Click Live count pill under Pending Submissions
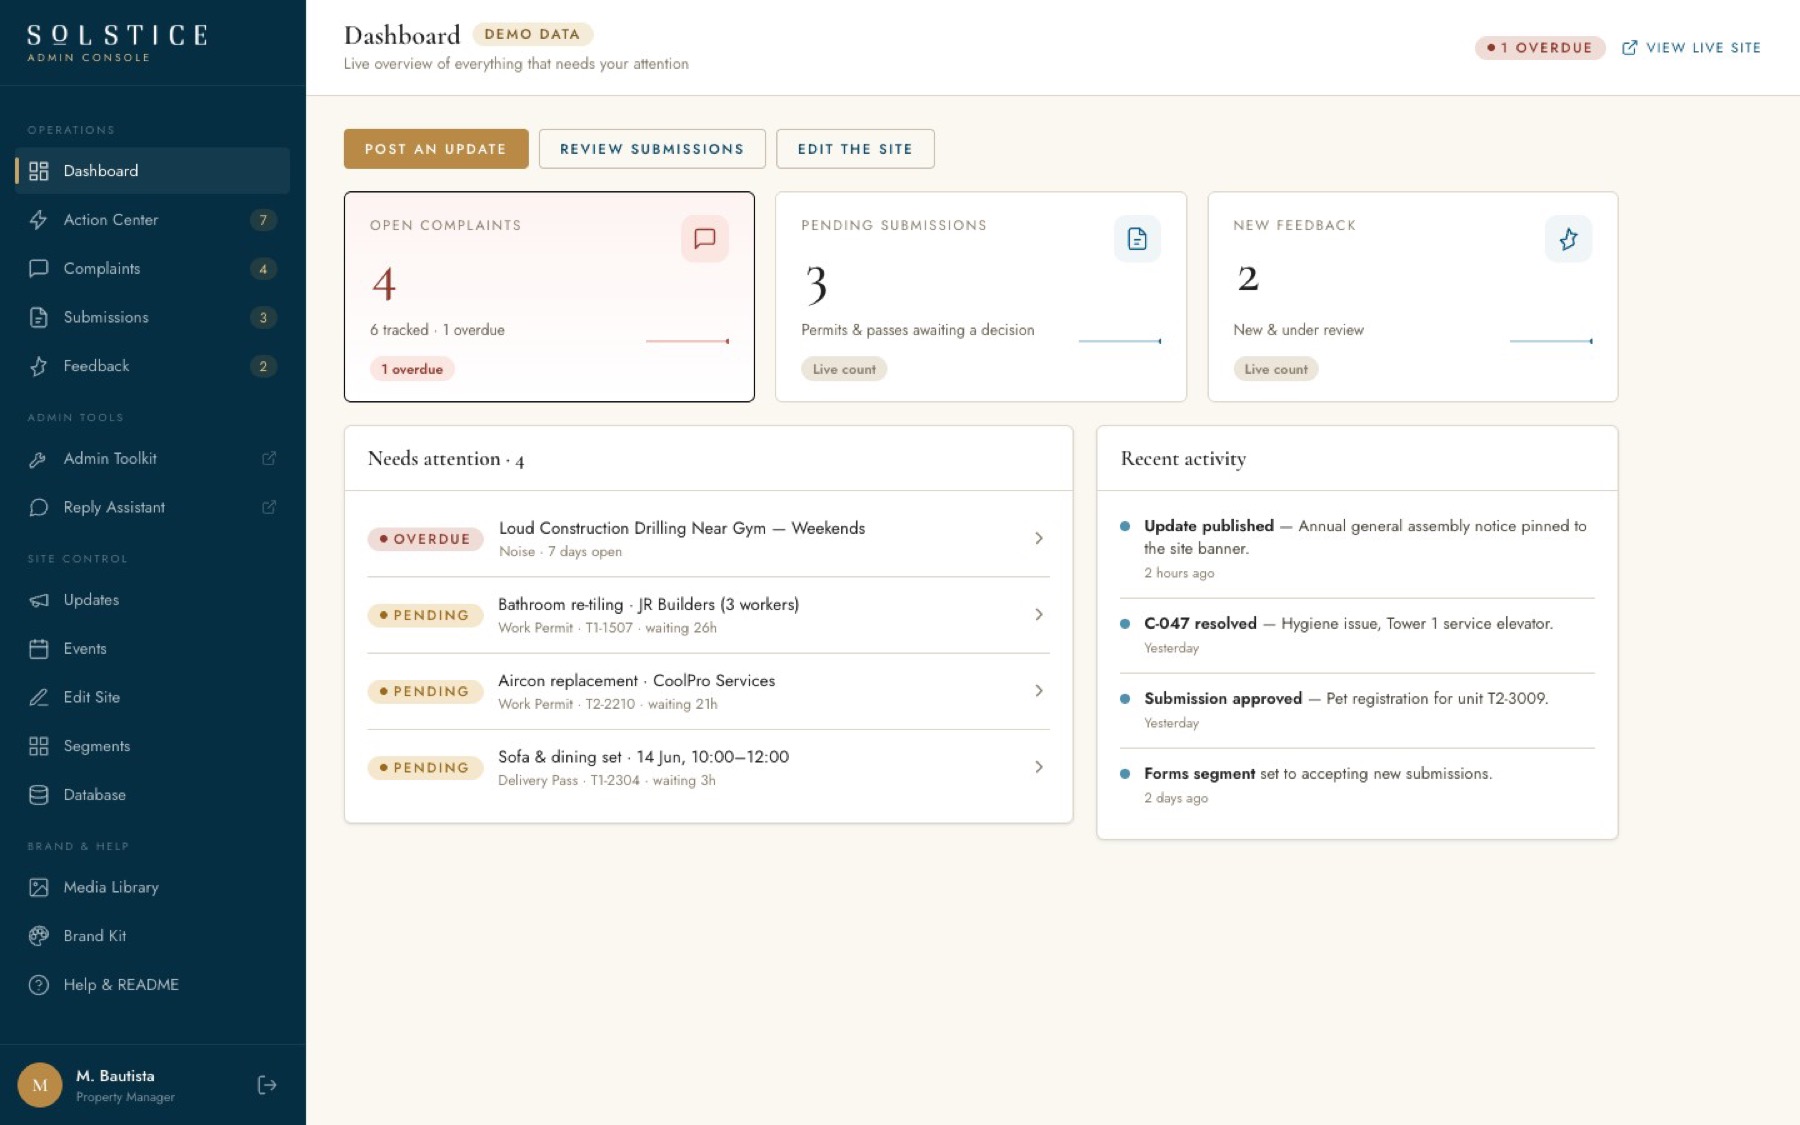 844,369
